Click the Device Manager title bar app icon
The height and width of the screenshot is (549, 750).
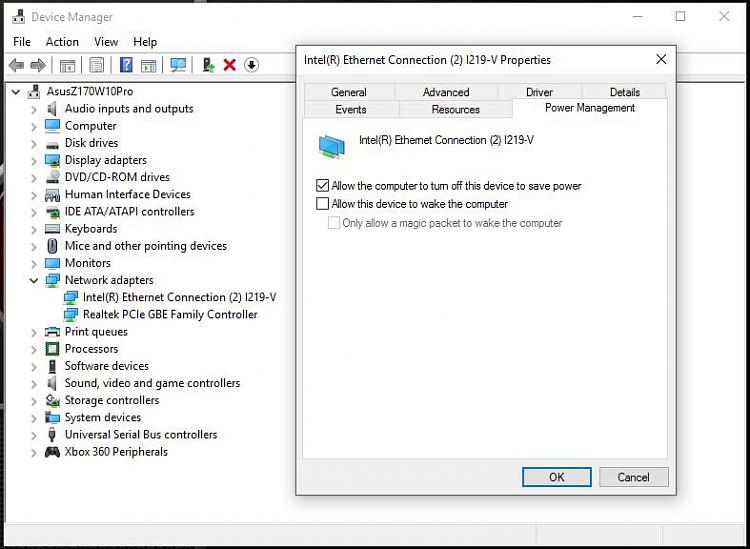[x=18, y=17]
